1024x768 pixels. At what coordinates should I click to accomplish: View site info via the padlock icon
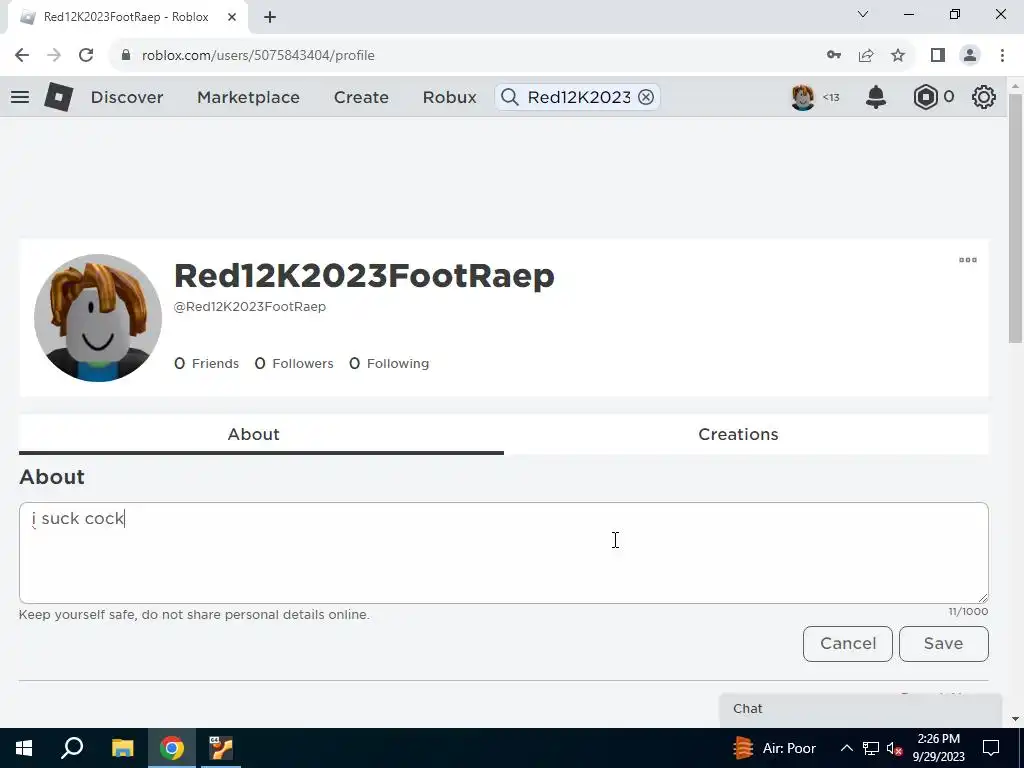click(x=125, y=55)
